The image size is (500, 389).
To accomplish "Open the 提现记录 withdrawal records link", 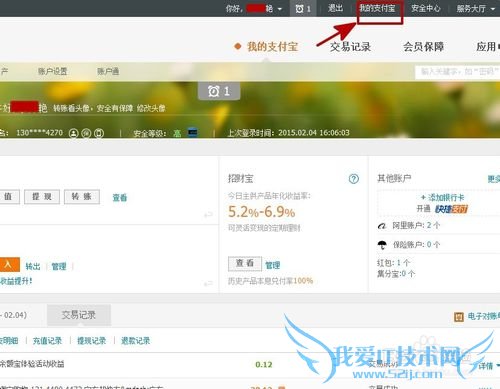I will click(91, 341).
